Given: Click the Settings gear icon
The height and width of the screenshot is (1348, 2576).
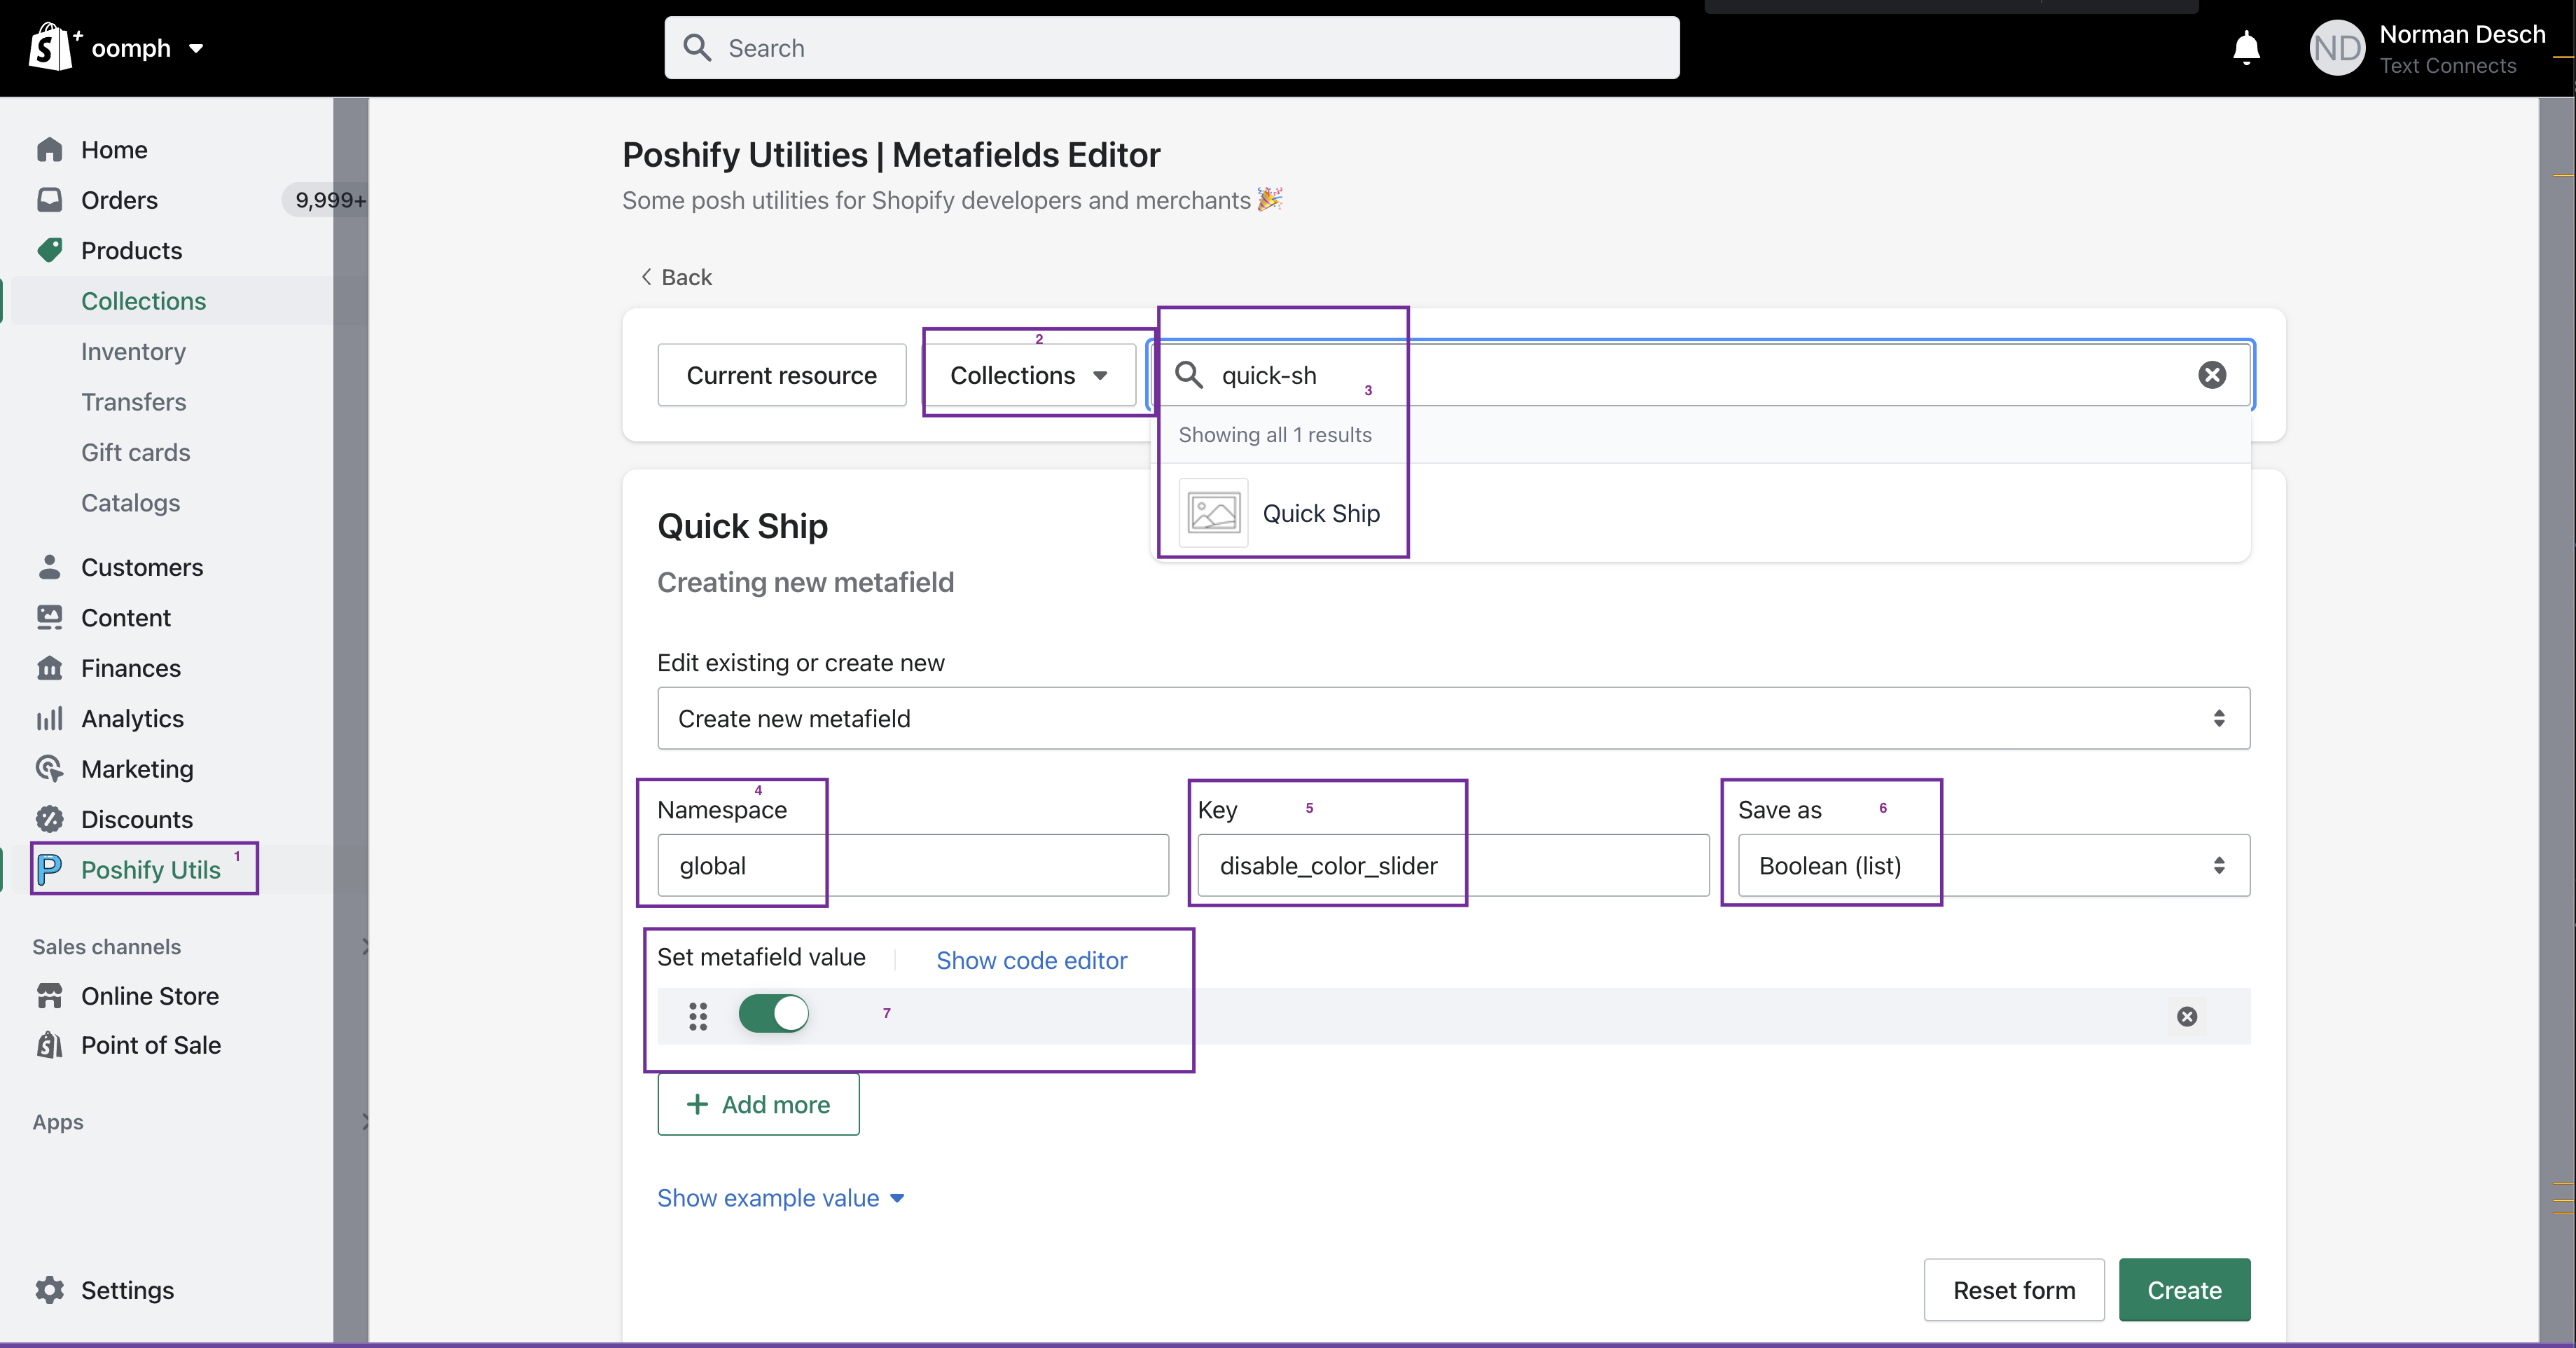Looking at the screenshot, I should click(x=50, y=1290).
